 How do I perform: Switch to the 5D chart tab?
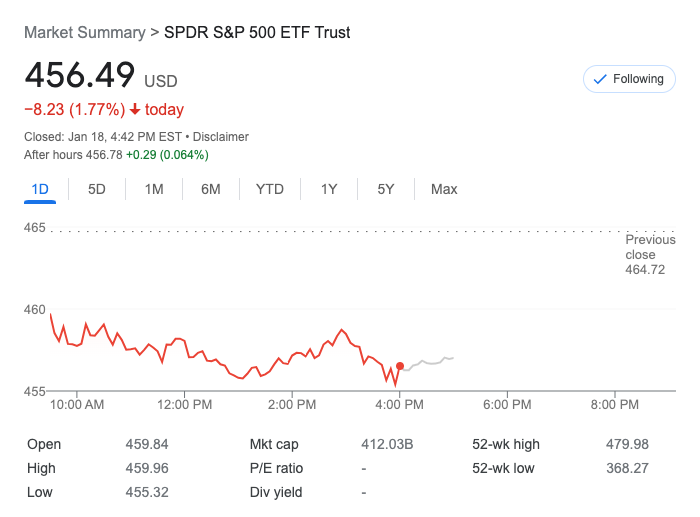(x=97, y=189)
